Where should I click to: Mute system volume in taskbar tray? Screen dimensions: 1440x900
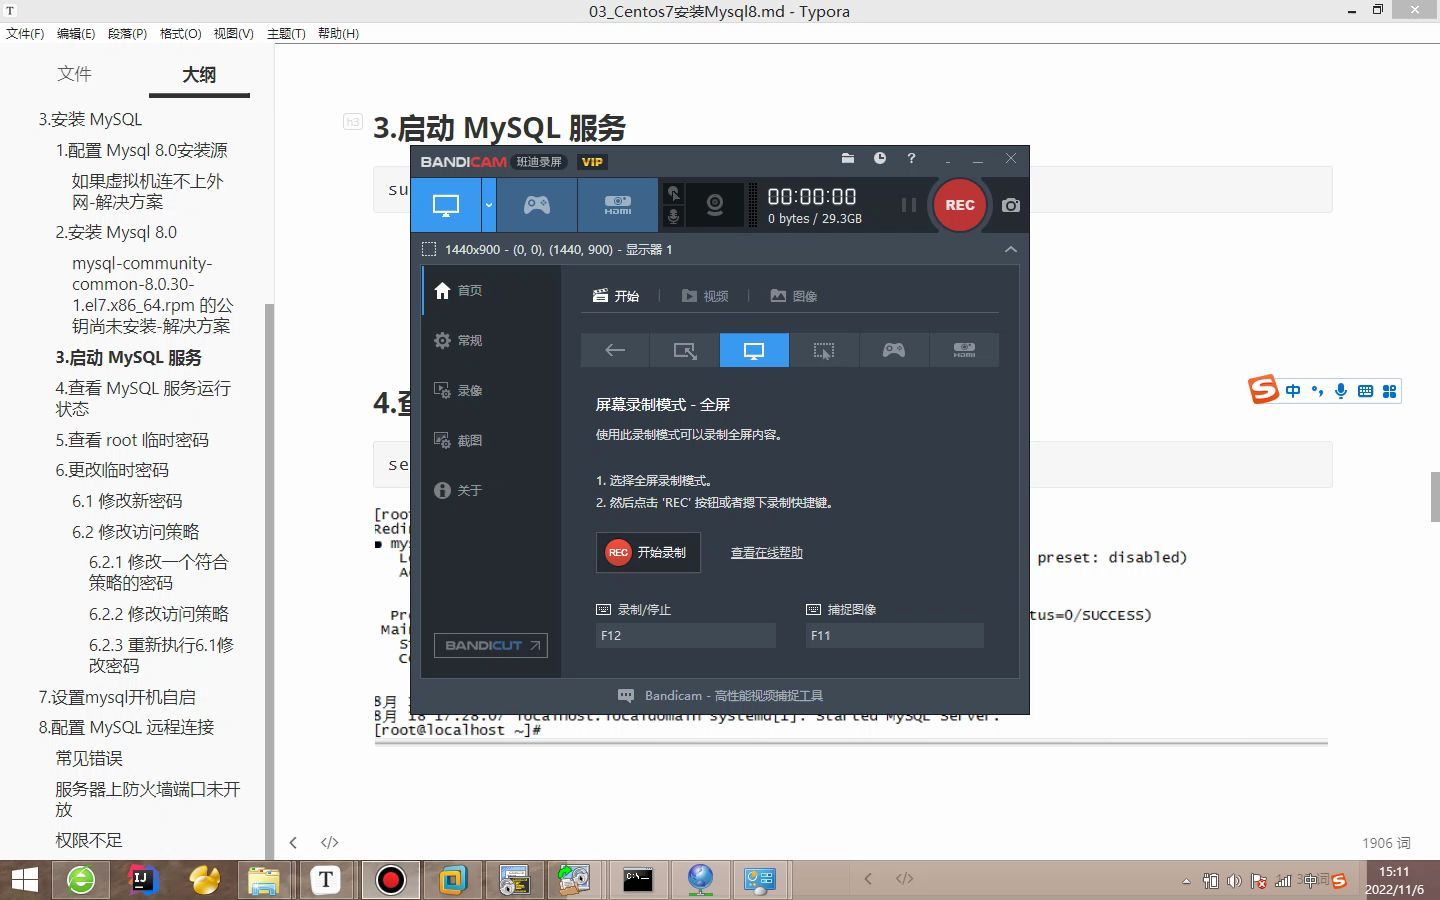pos(1233,881)
